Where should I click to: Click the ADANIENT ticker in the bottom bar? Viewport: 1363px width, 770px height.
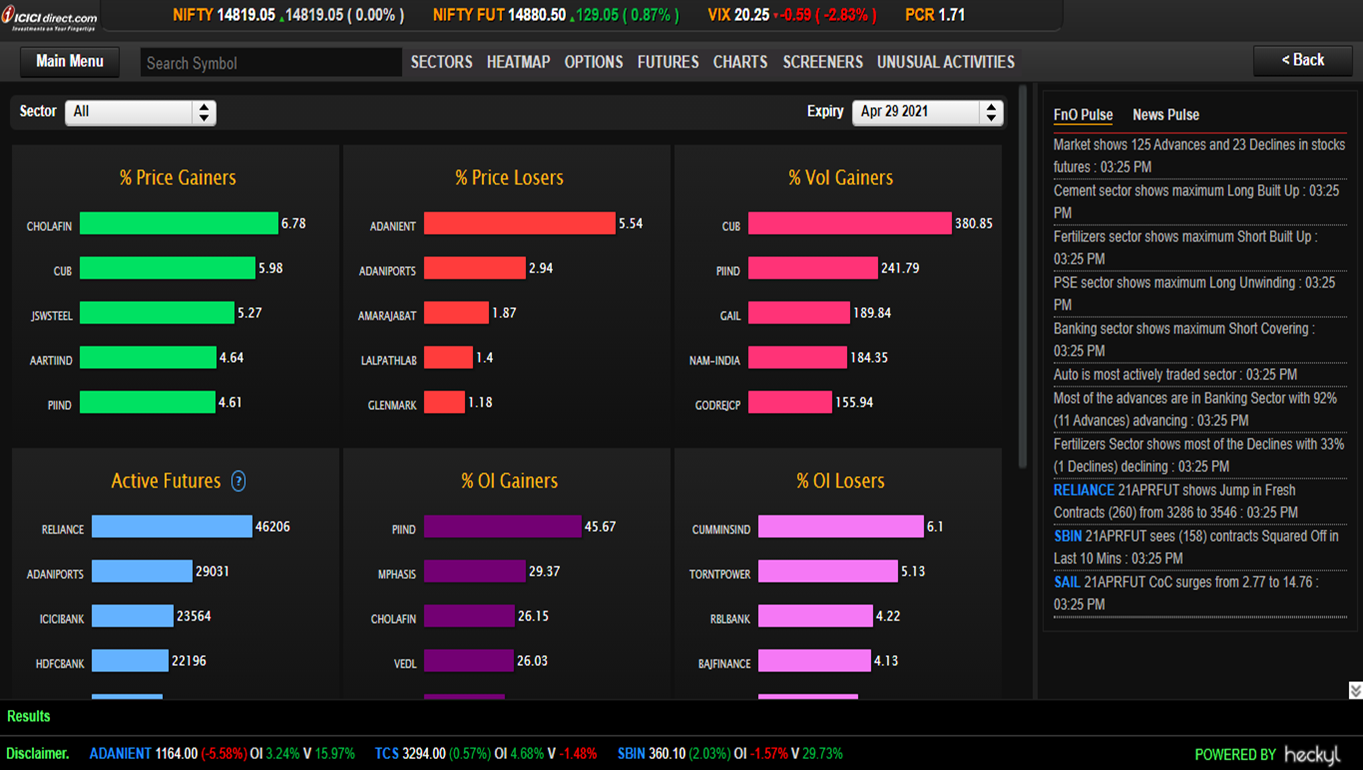point(120,754)
